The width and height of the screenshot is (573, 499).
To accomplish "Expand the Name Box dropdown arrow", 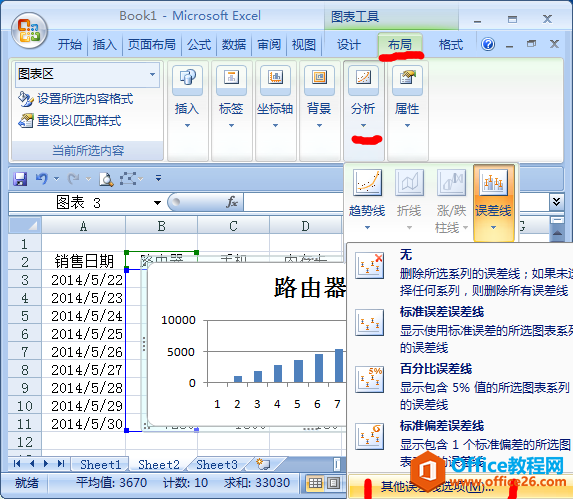I will pos(158,203).
